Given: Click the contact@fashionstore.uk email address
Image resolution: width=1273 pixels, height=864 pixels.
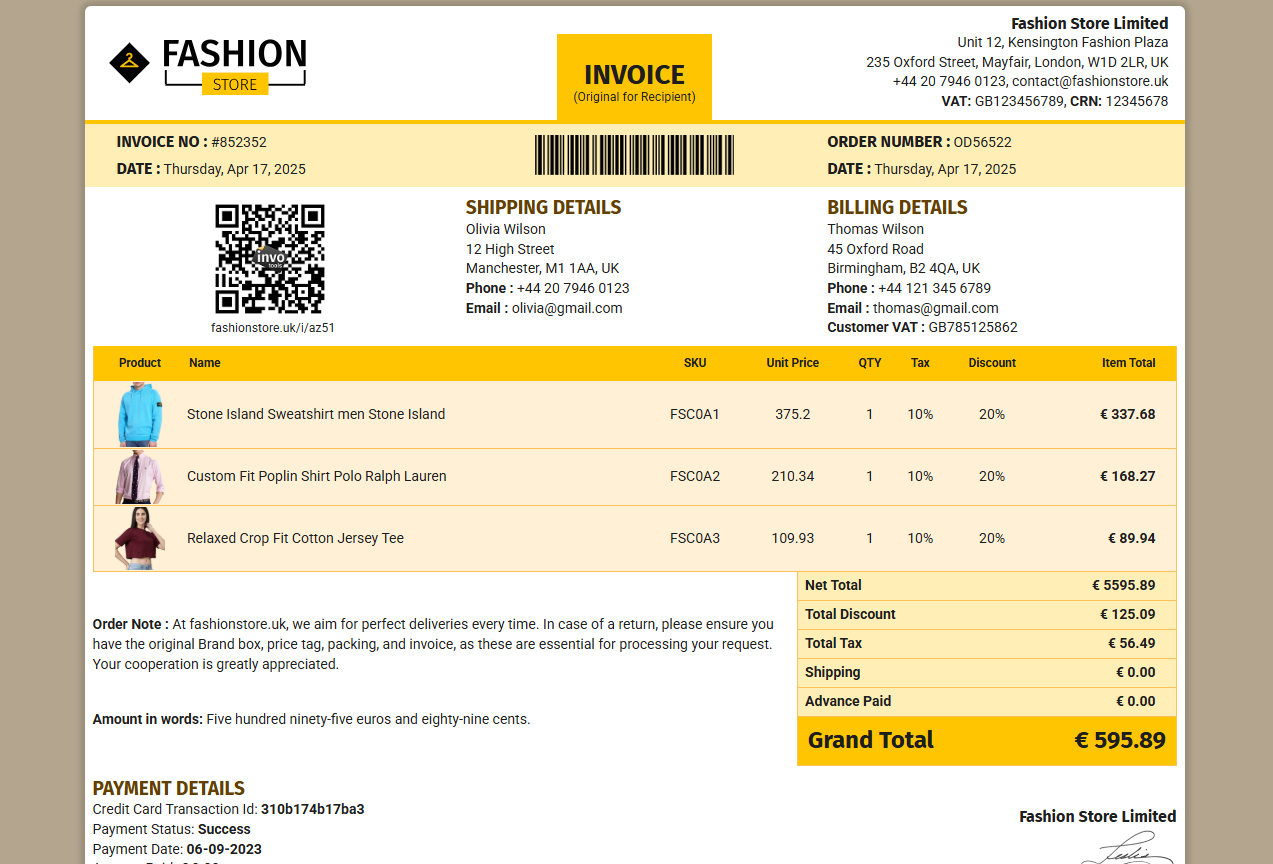Looking at the screenshot, I should [1090, 81].
